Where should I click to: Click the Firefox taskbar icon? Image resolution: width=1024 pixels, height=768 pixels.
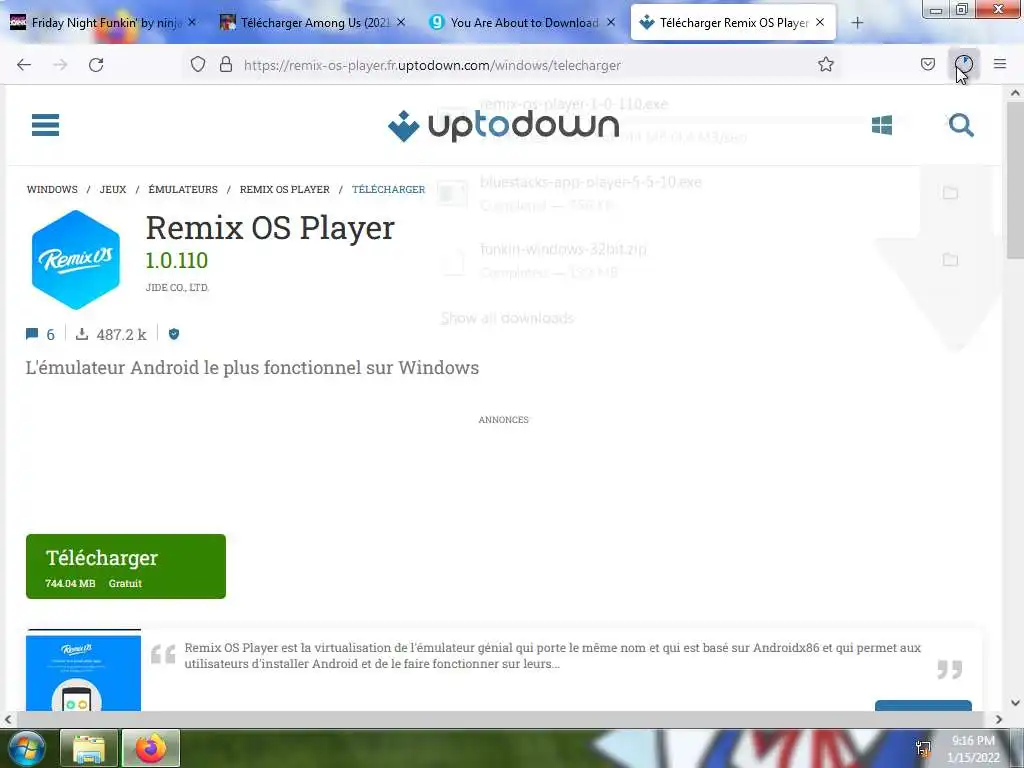pyautogui.click(x=151, y=748)
